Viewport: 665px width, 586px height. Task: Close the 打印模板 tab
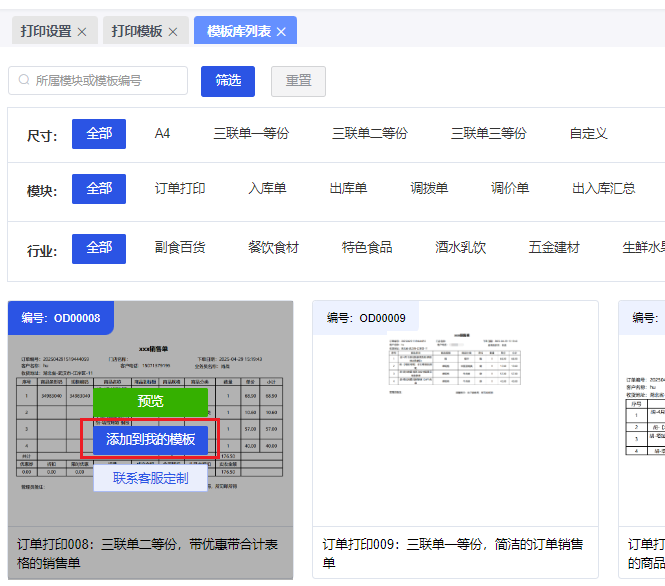173,32
